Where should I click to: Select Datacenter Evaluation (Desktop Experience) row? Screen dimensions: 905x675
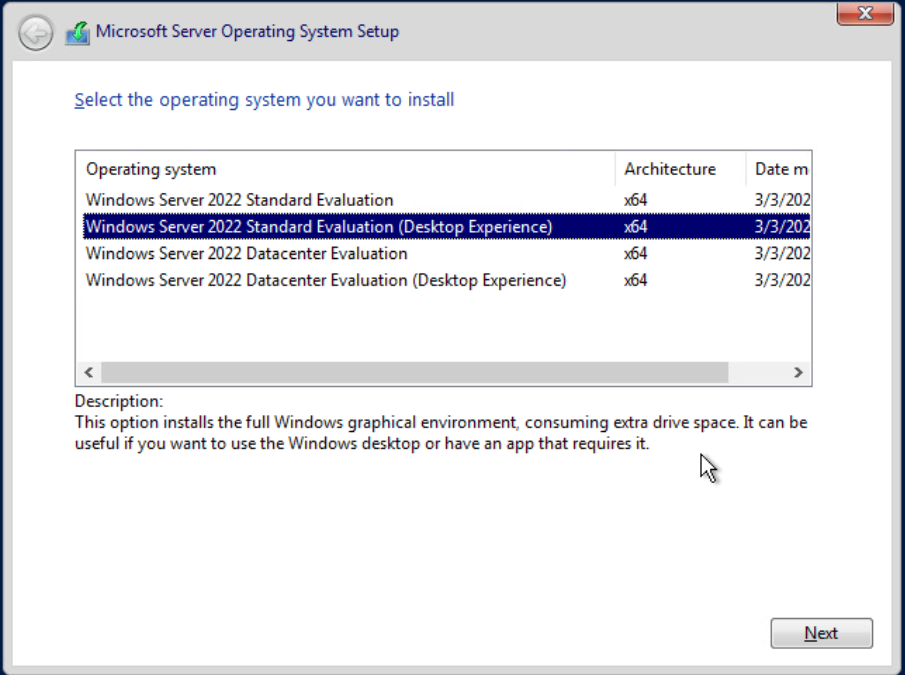coord(447,280)
